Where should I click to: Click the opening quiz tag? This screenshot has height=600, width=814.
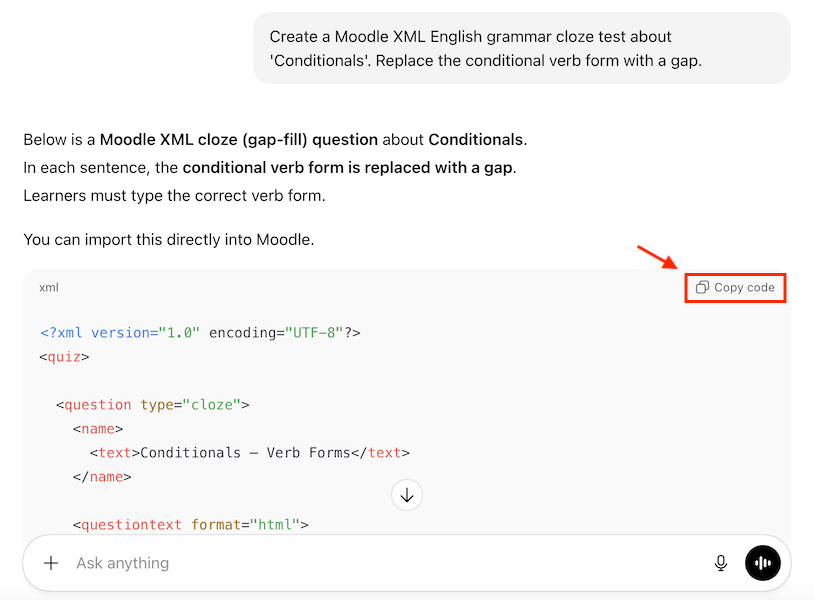[x=65, y=357]
